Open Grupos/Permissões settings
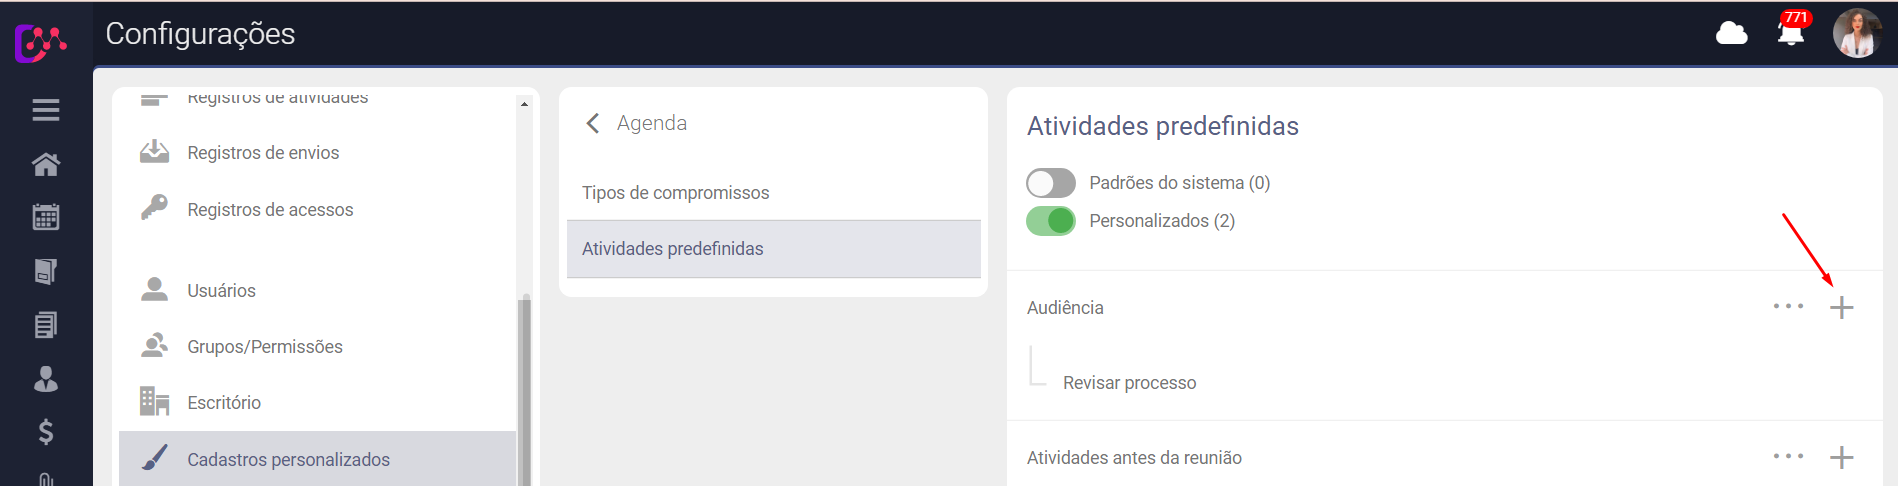The width and height of the screenshot is (1898, 486). click(265, 347)
